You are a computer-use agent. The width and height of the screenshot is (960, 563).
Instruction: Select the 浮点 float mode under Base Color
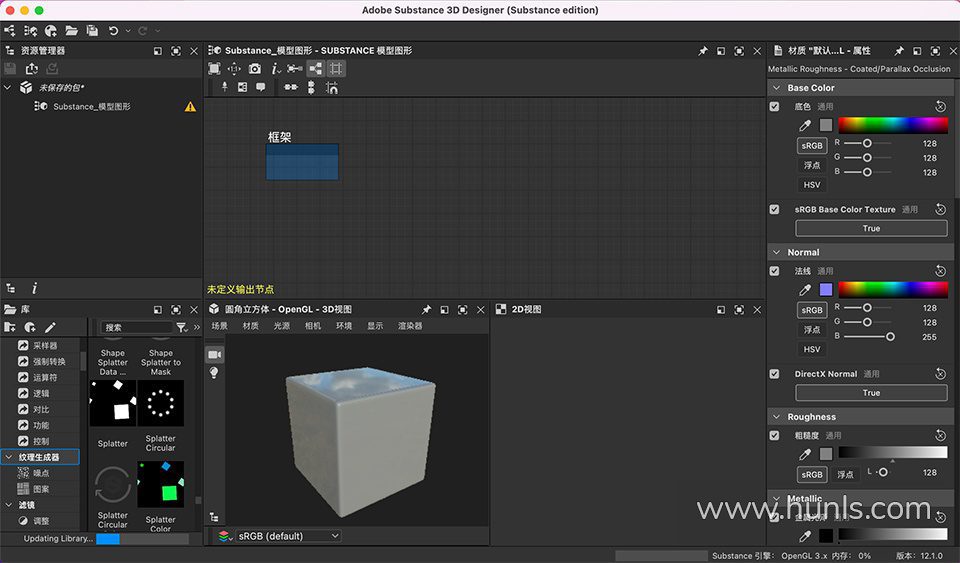[812, 165]
